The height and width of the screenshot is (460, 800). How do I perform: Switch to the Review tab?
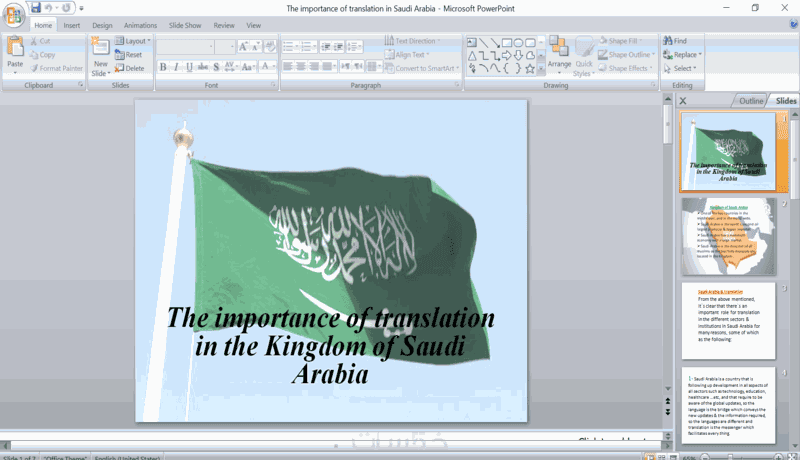(x=224, y=25)
